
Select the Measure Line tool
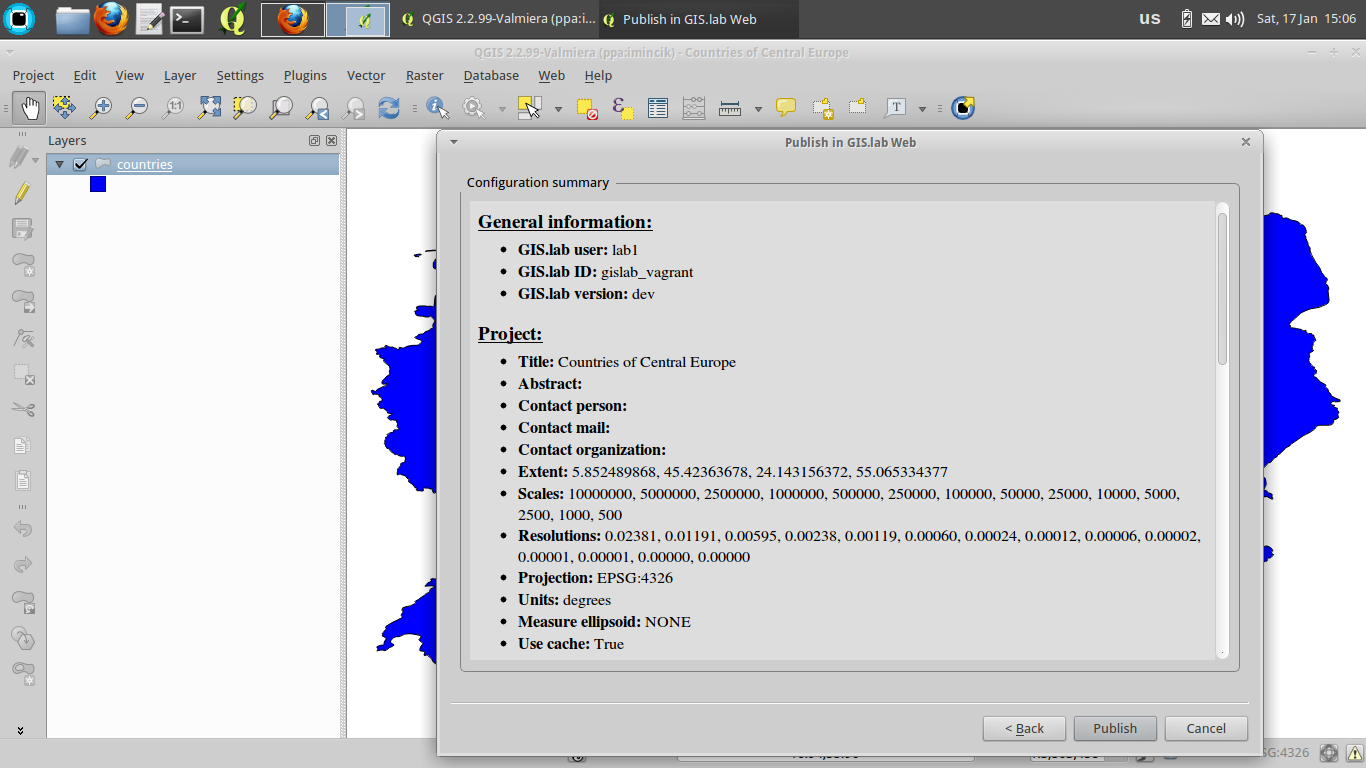(x=730, y=108)
